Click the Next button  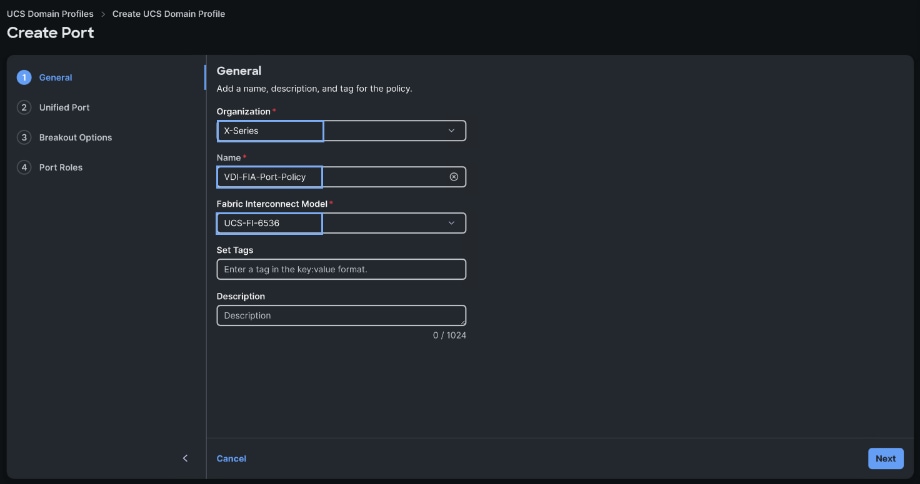885,458
